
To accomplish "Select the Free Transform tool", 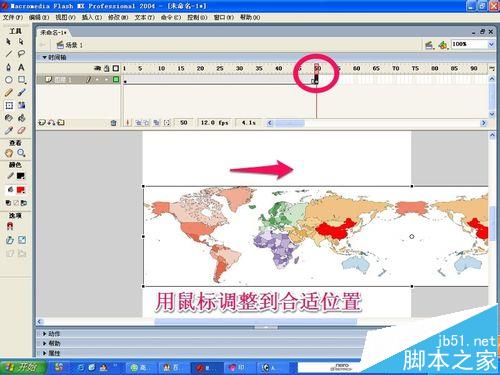I will 9,105.
